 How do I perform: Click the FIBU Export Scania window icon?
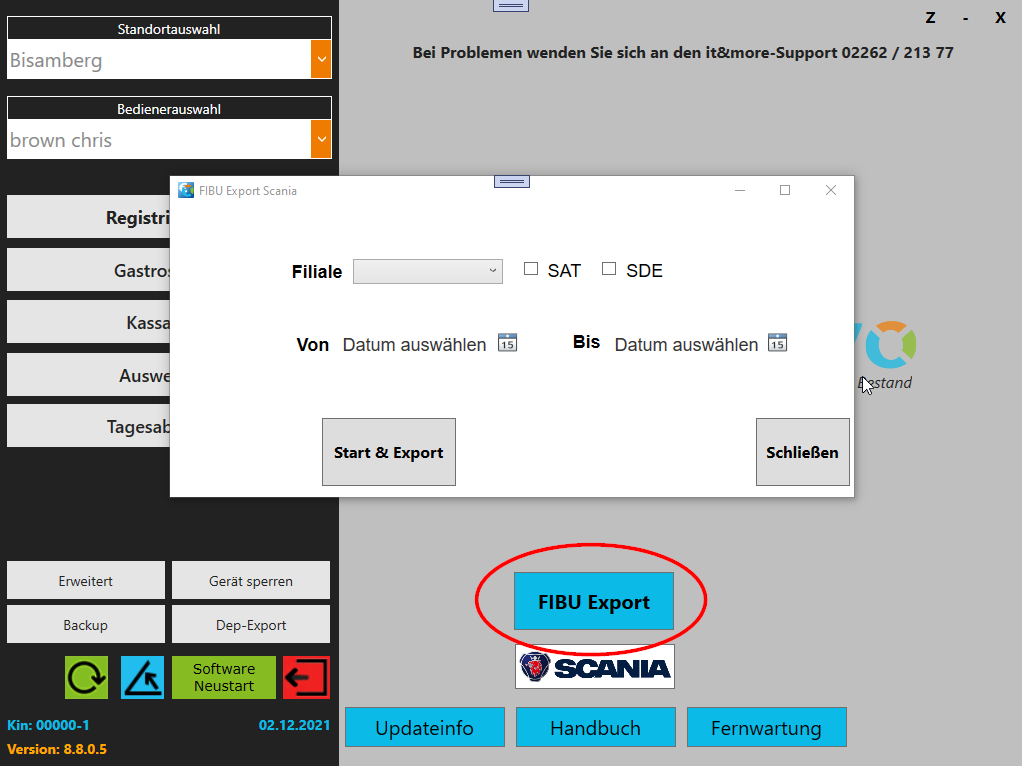point(186,190)
